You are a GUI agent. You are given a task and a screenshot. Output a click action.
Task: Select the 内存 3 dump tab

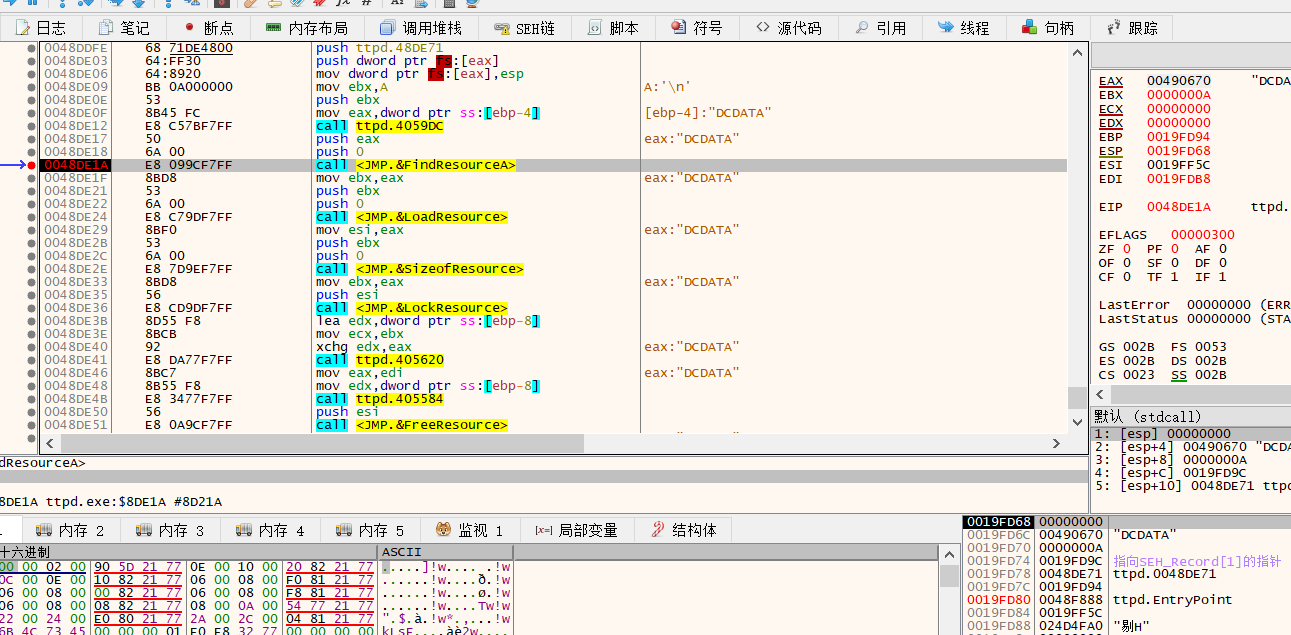click(170, 530)
